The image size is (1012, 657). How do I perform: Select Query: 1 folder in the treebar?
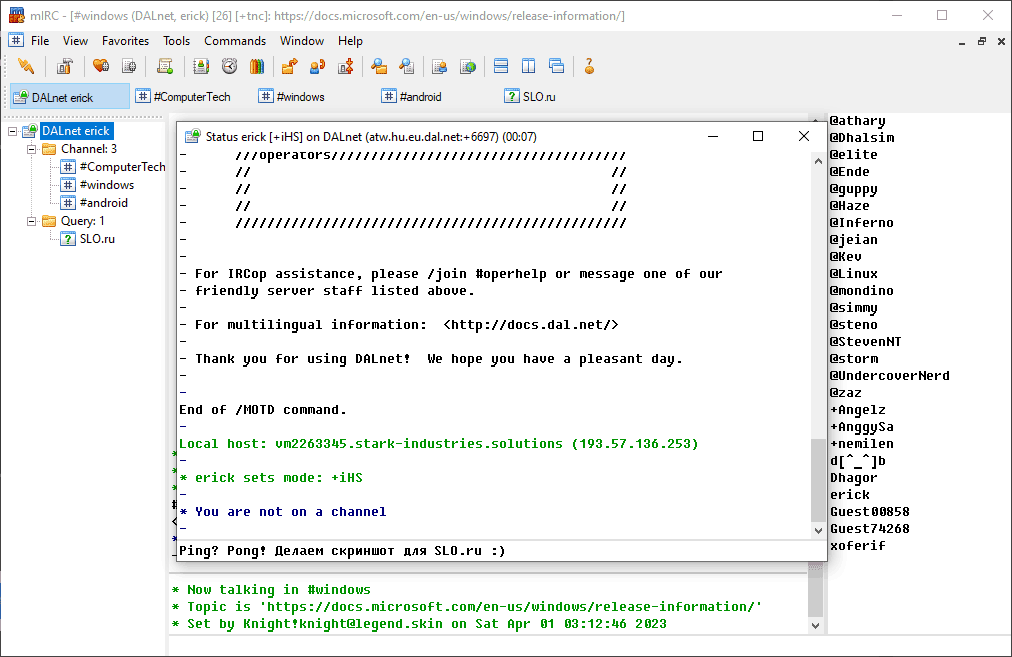tap(82, 221)
